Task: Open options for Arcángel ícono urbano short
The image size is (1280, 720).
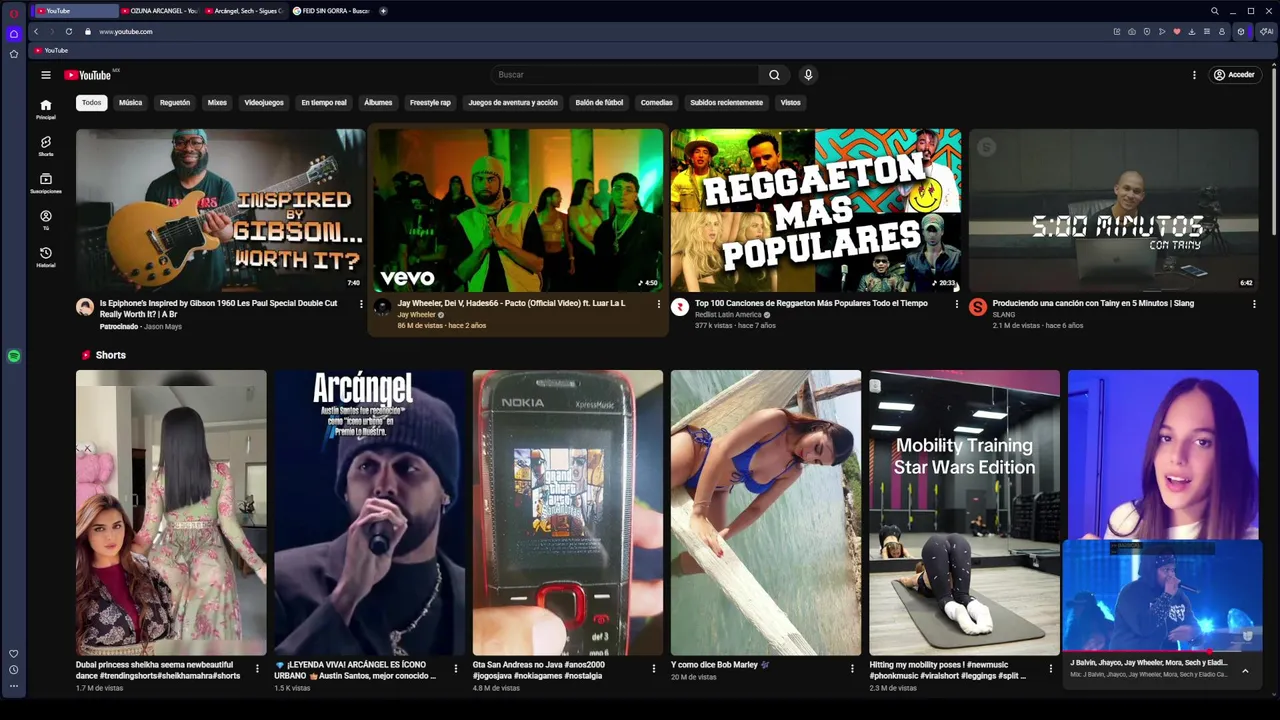Action: tap(456, 669)
